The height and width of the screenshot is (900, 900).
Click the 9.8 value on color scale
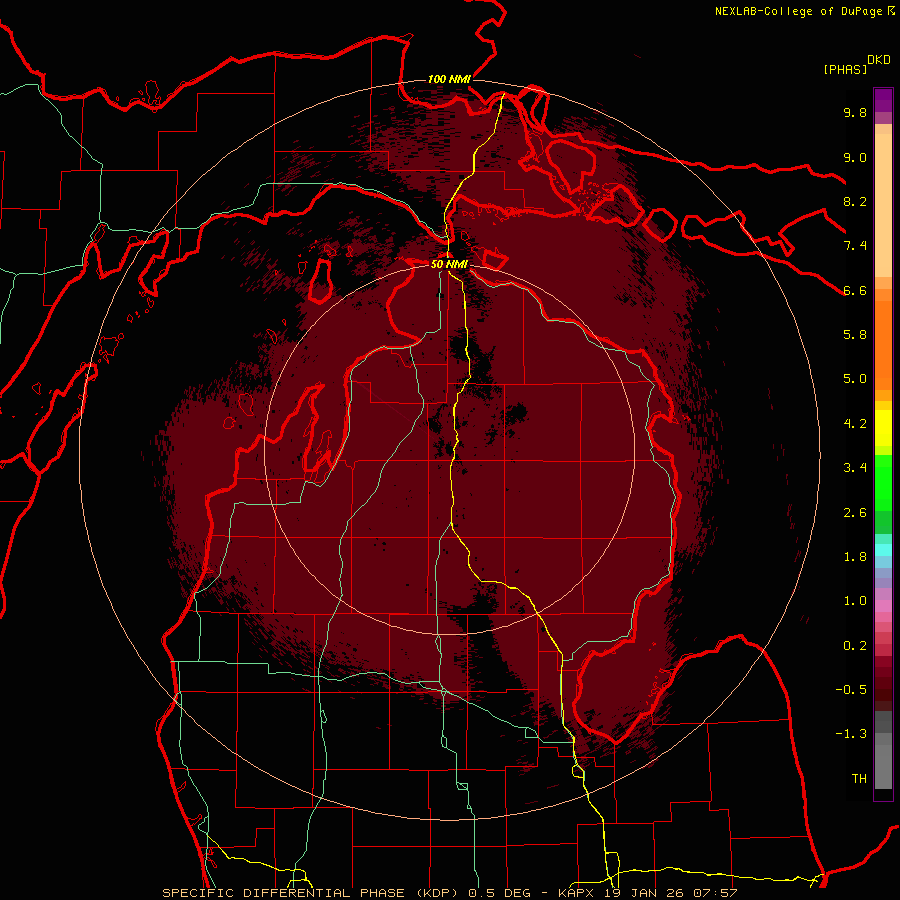(855, 113)
